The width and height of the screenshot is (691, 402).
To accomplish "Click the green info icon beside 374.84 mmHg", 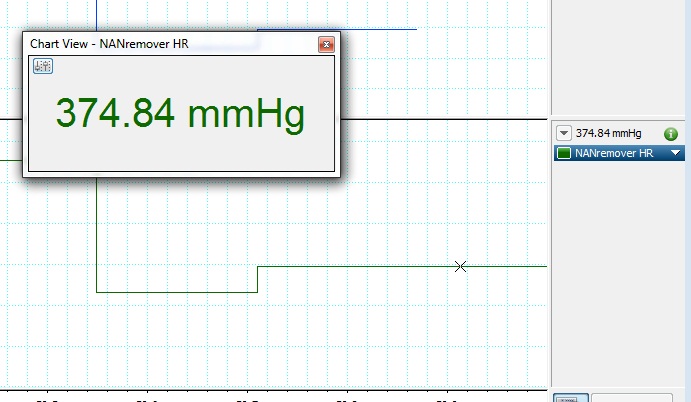I will pyautogui.click(x=671, y=133).
